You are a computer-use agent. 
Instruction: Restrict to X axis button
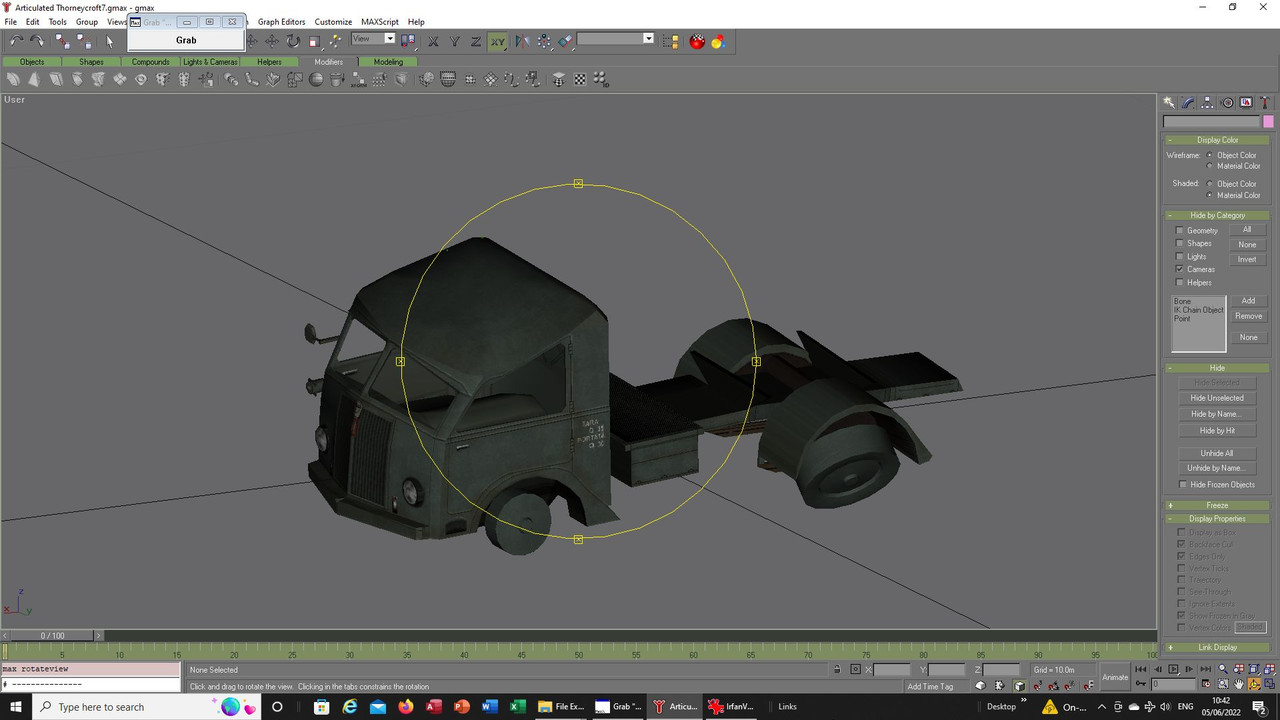[x=433, y=41]
